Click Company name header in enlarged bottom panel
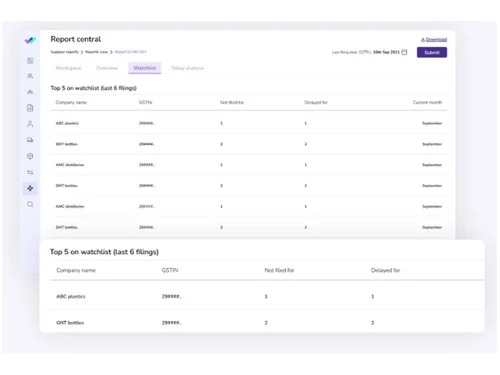 (76, 270)
